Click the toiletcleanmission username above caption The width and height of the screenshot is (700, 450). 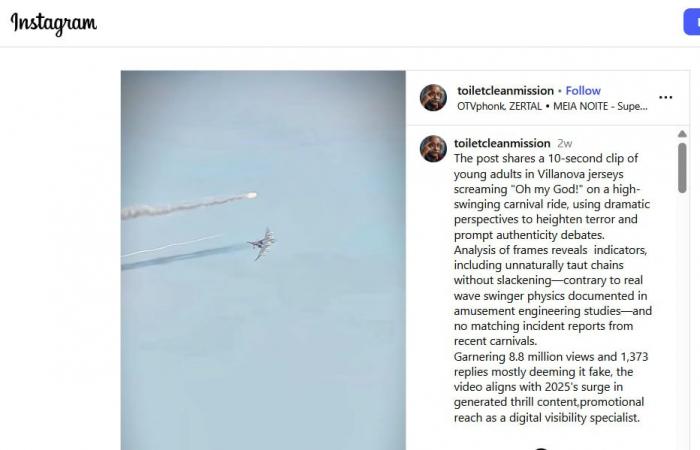click(502, 143)
